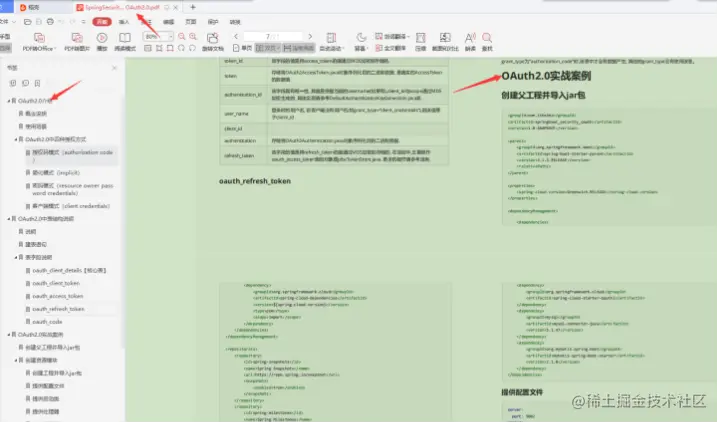Viewport: 720px width, 423px height.
Task: Click the oauth_refresh_token heading in document
Action: pos(255,181)
